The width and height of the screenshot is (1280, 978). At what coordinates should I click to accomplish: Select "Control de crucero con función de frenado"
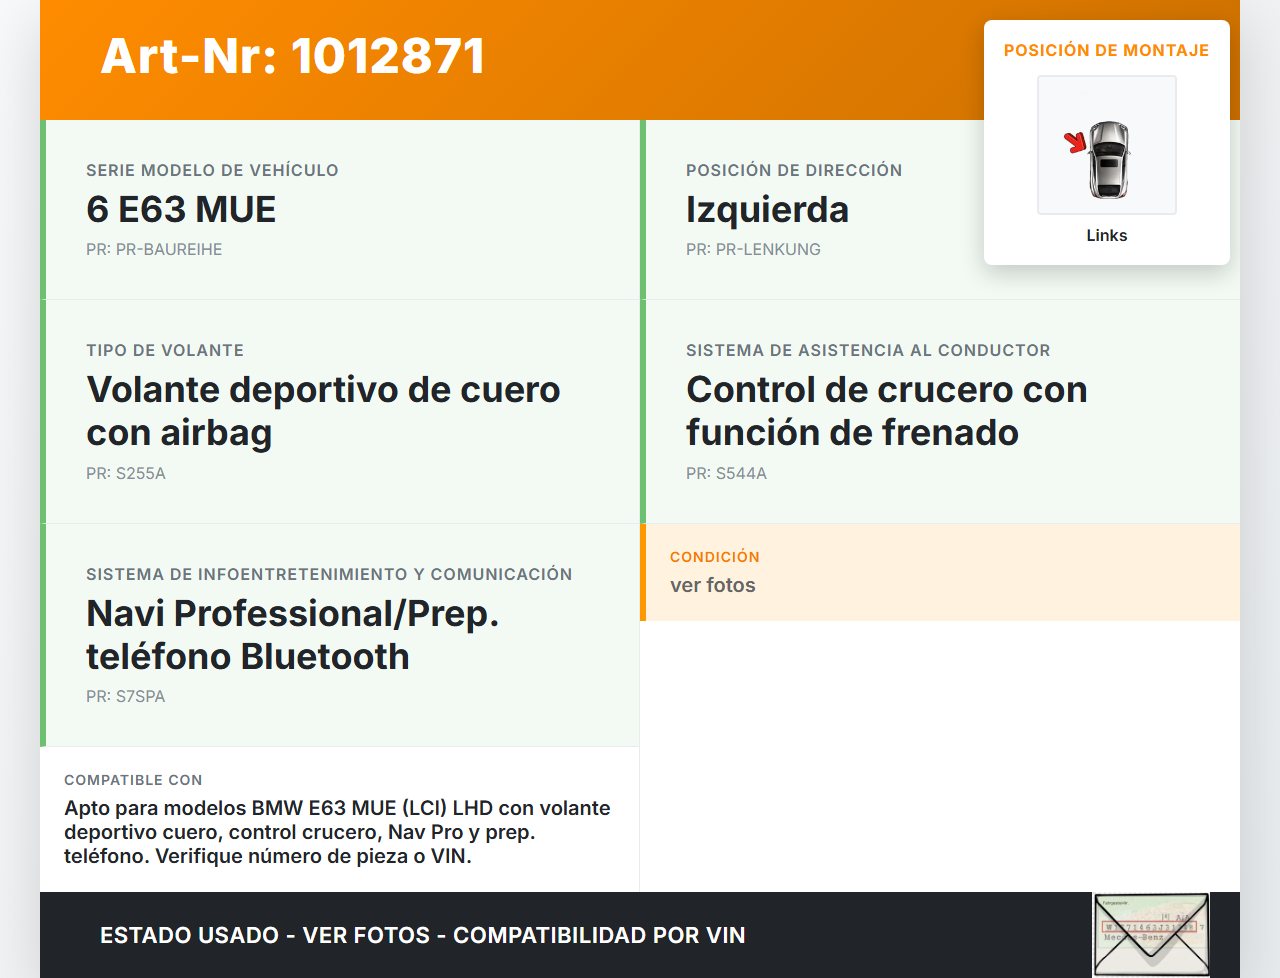click(886, 411)
